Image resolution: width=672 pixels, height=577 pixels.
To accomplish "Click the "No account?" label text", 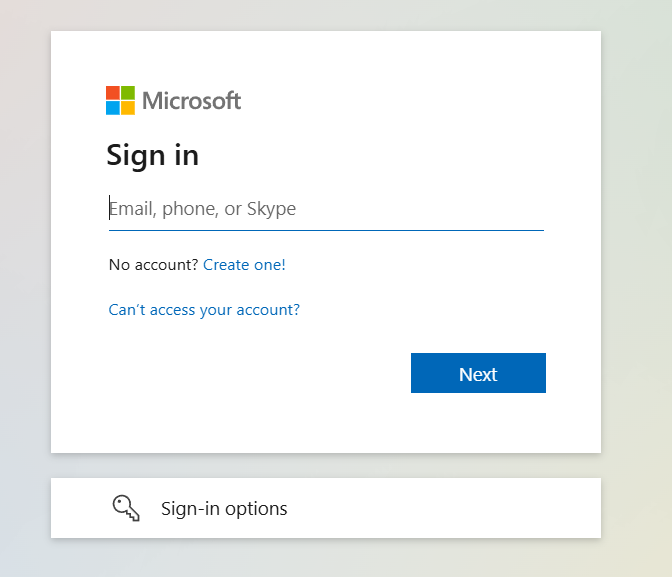I will (154, 265).
